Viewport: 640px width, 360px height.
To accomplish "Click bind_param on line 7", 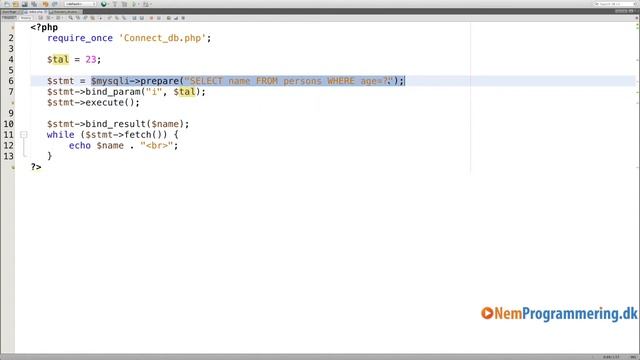I will pos(113,92).
